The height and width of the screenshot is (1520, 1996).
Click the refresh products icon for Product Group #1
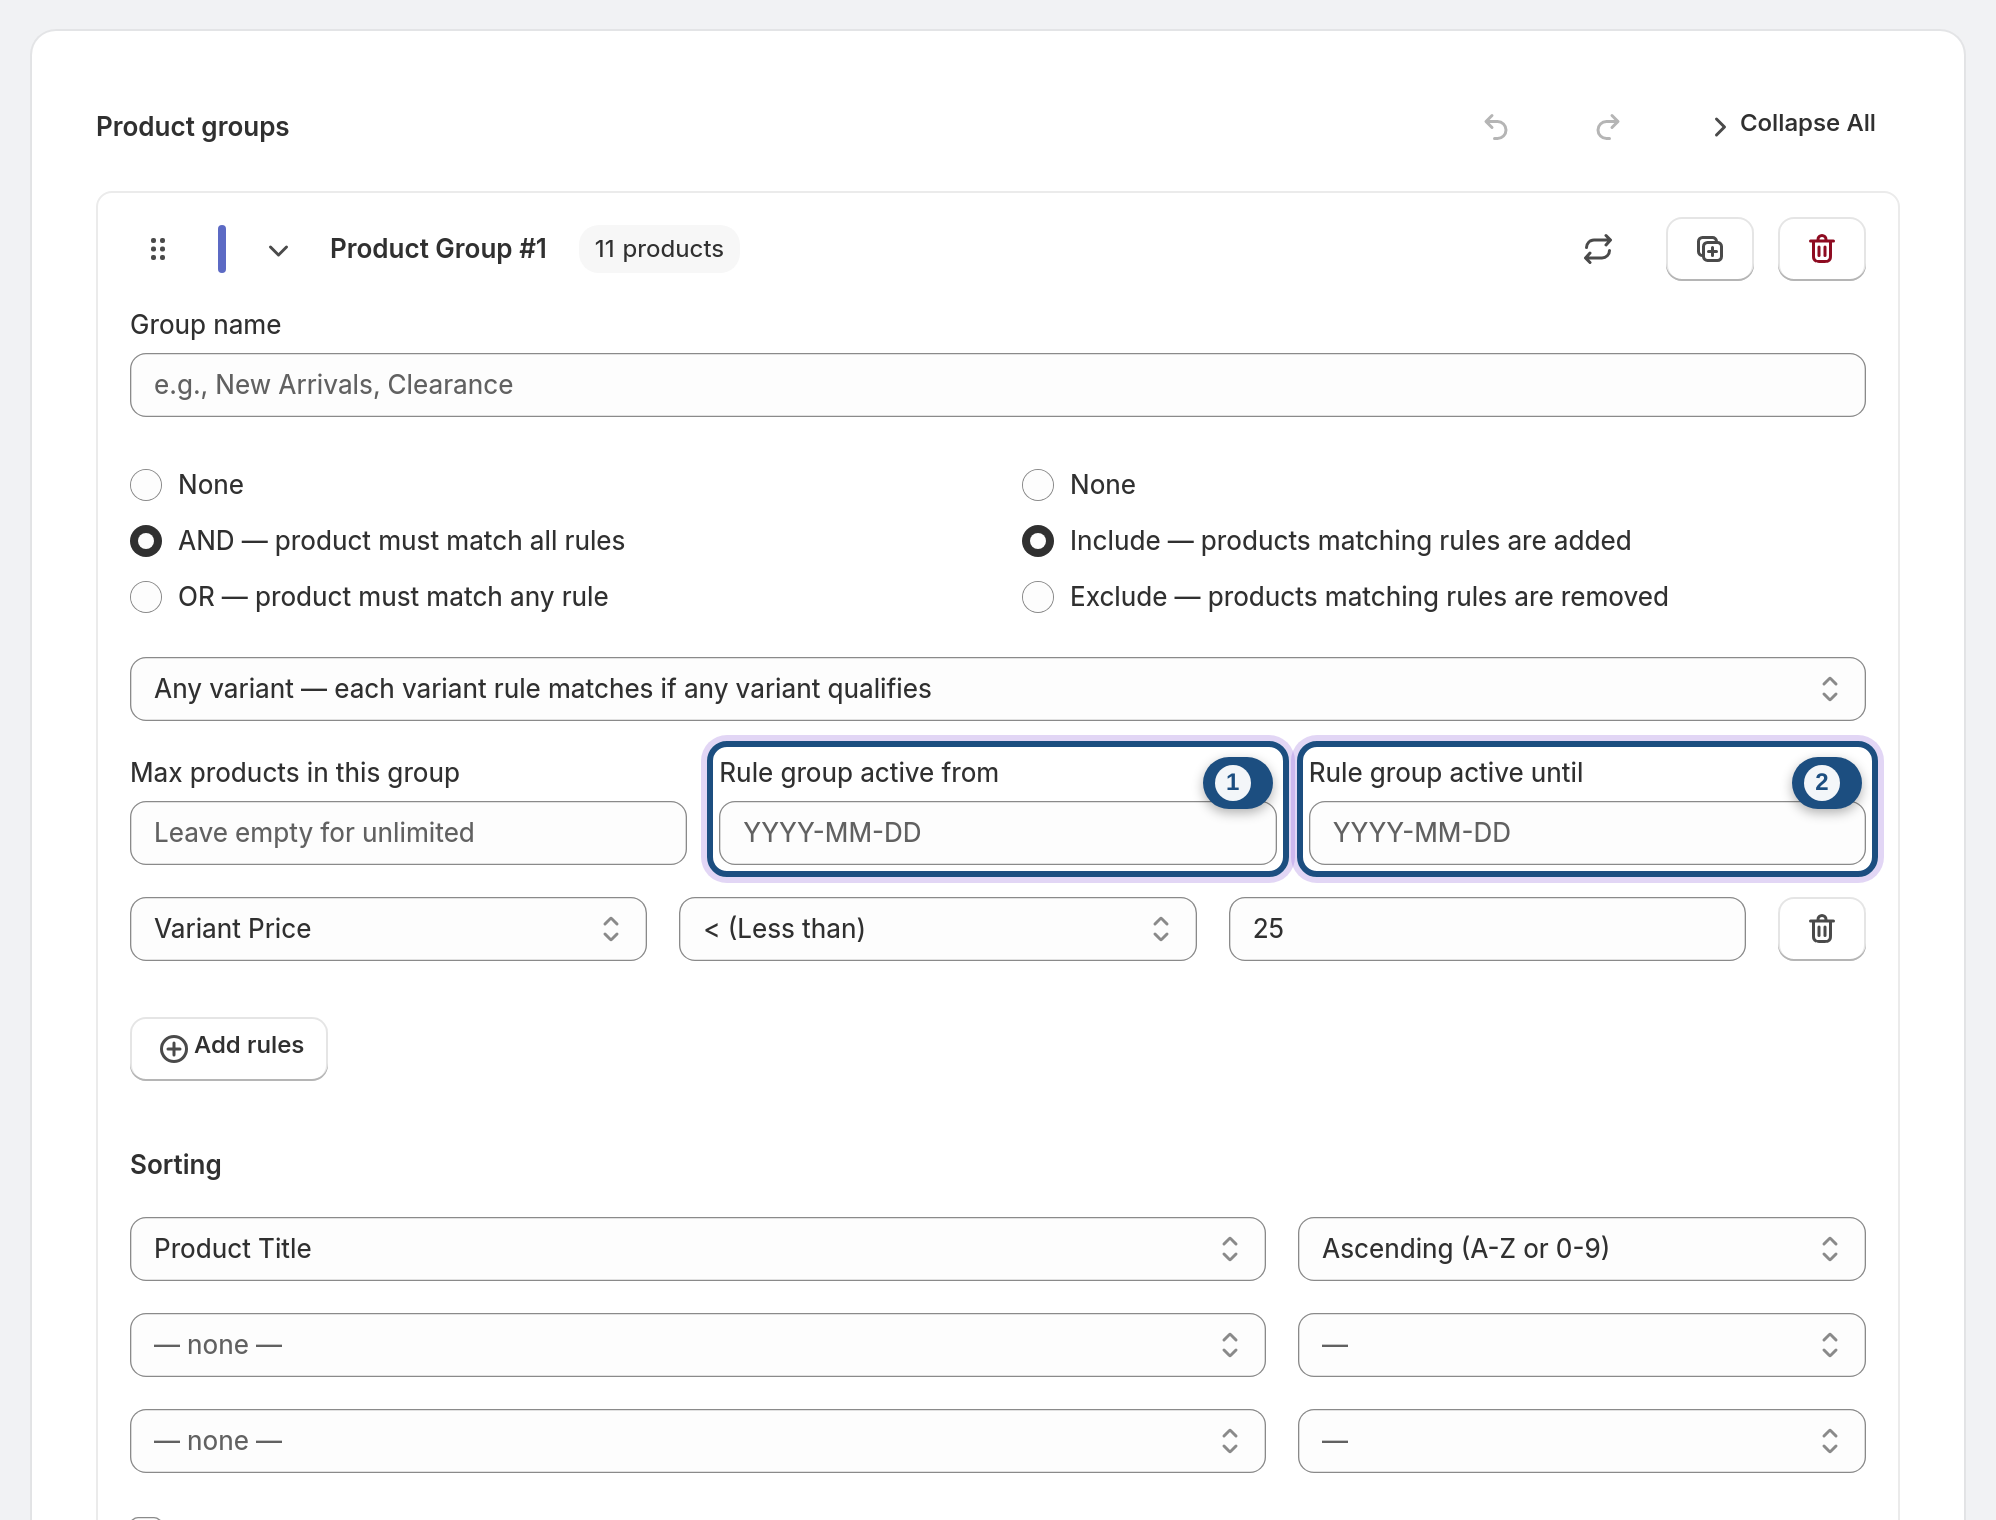click(1598, 249)
